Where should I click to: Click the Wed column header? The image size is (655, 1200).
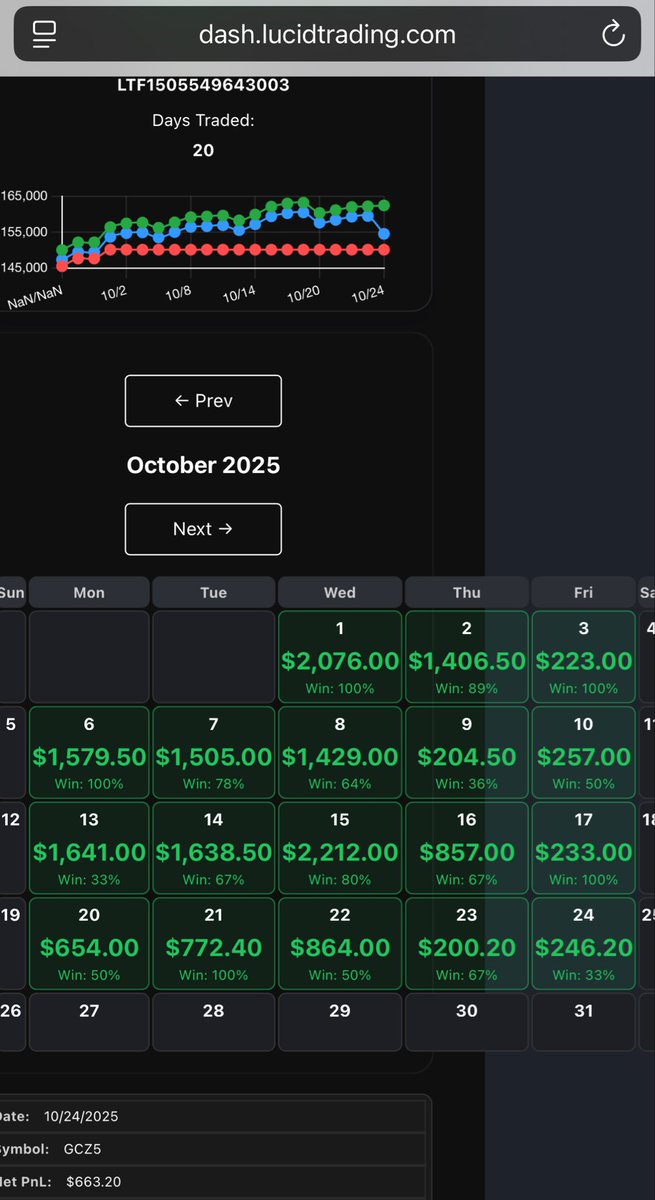(340, 592)
